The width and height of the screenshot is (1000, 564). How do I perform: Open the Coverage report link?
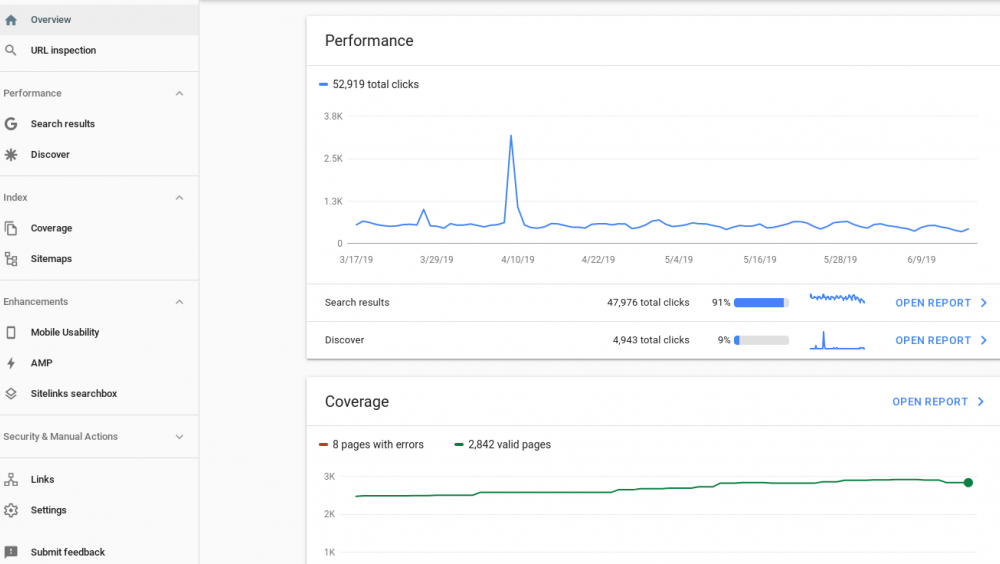[938, 402]
